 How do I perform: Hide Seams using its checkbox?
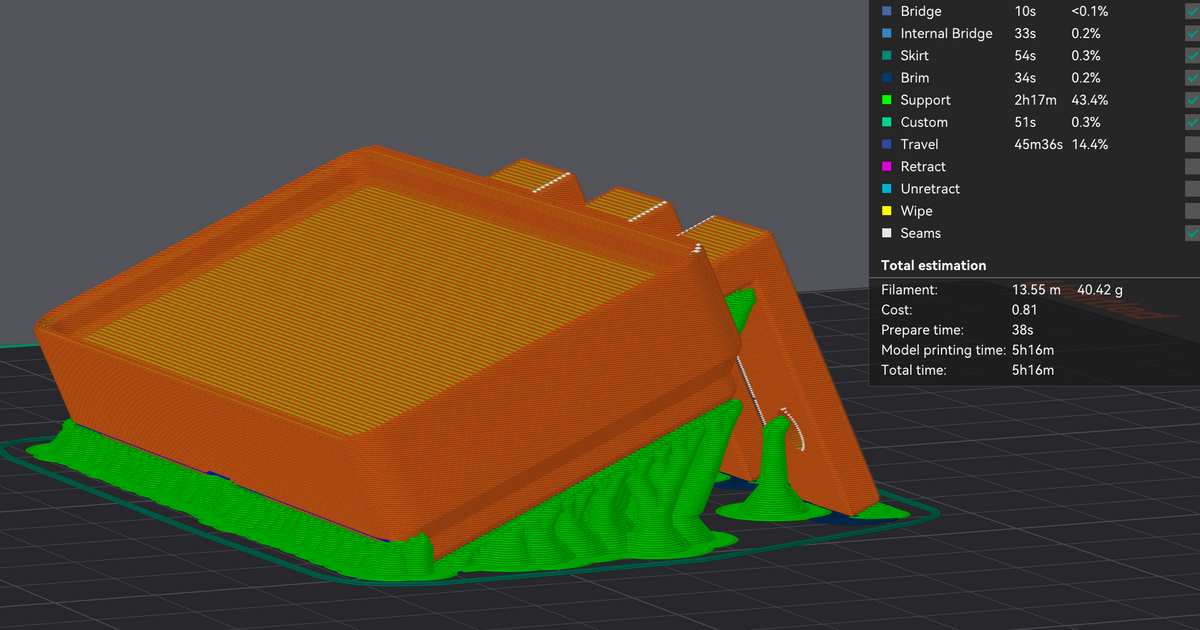[x=1192, y=233]
